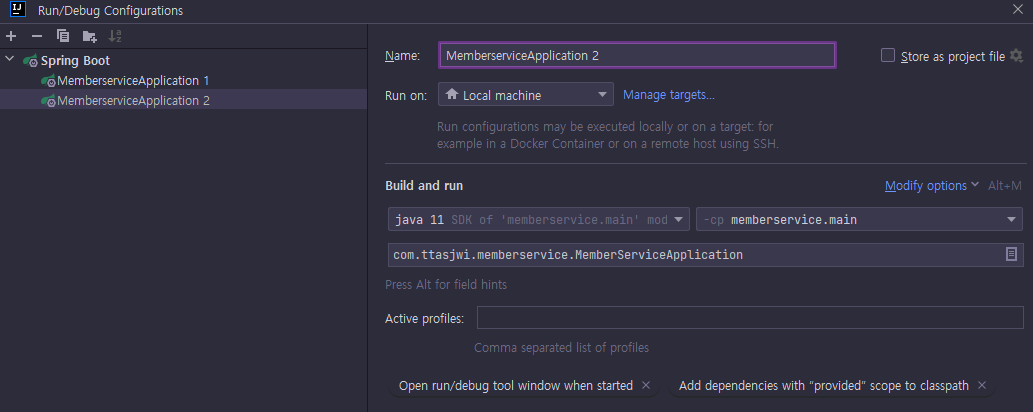
Task: Browse for main class using field icon
Action: point(1011,254)
